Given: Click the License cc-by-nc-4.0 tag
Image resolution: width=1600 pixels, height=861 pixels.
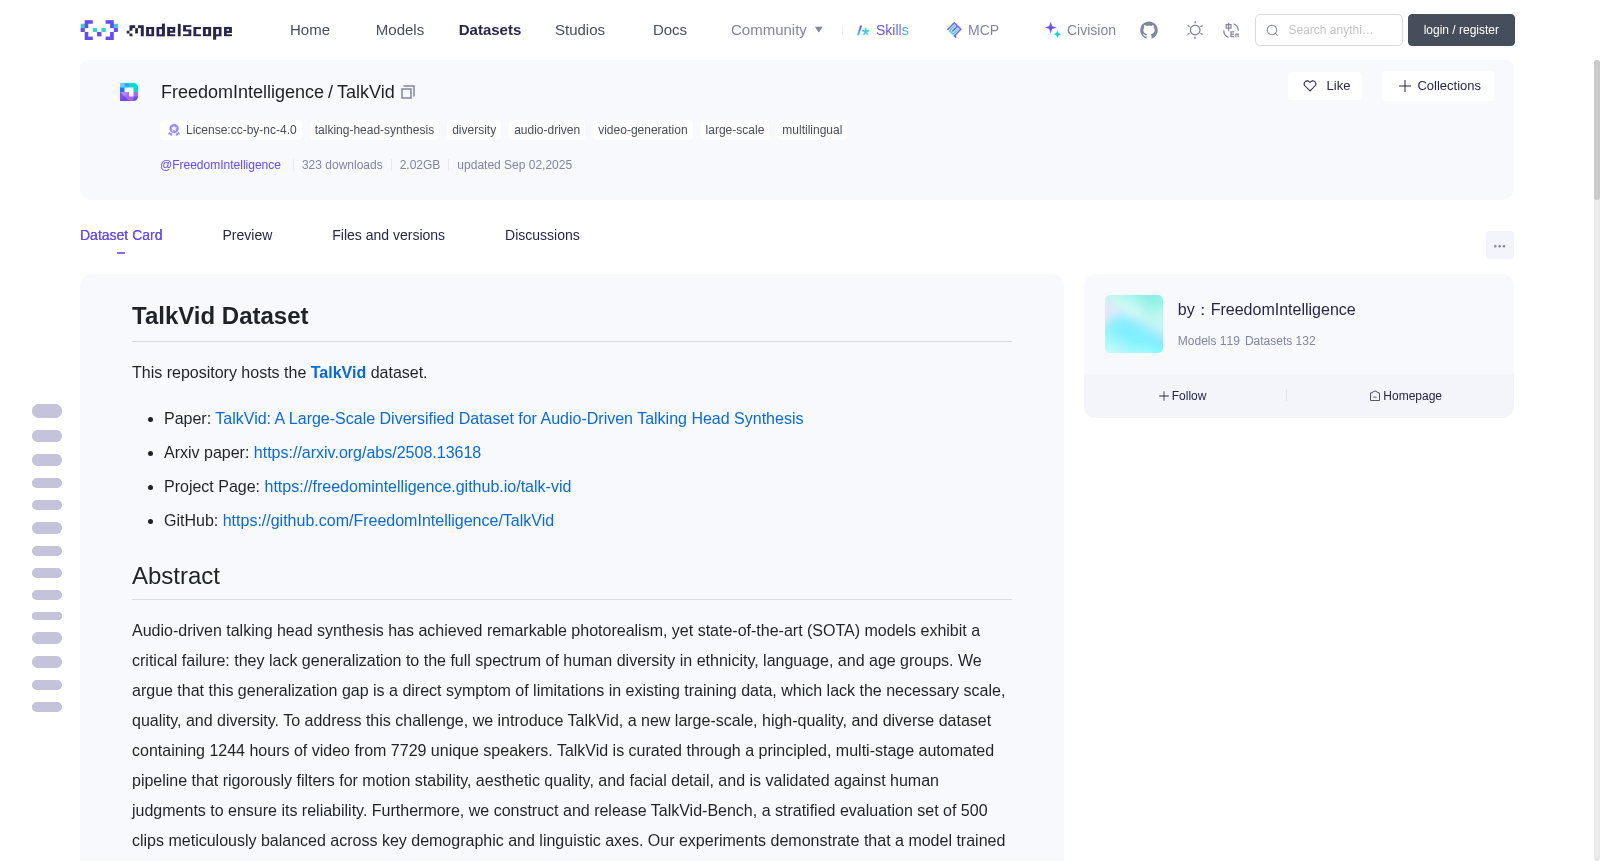Looking at the screenshot, I should 232,130.
